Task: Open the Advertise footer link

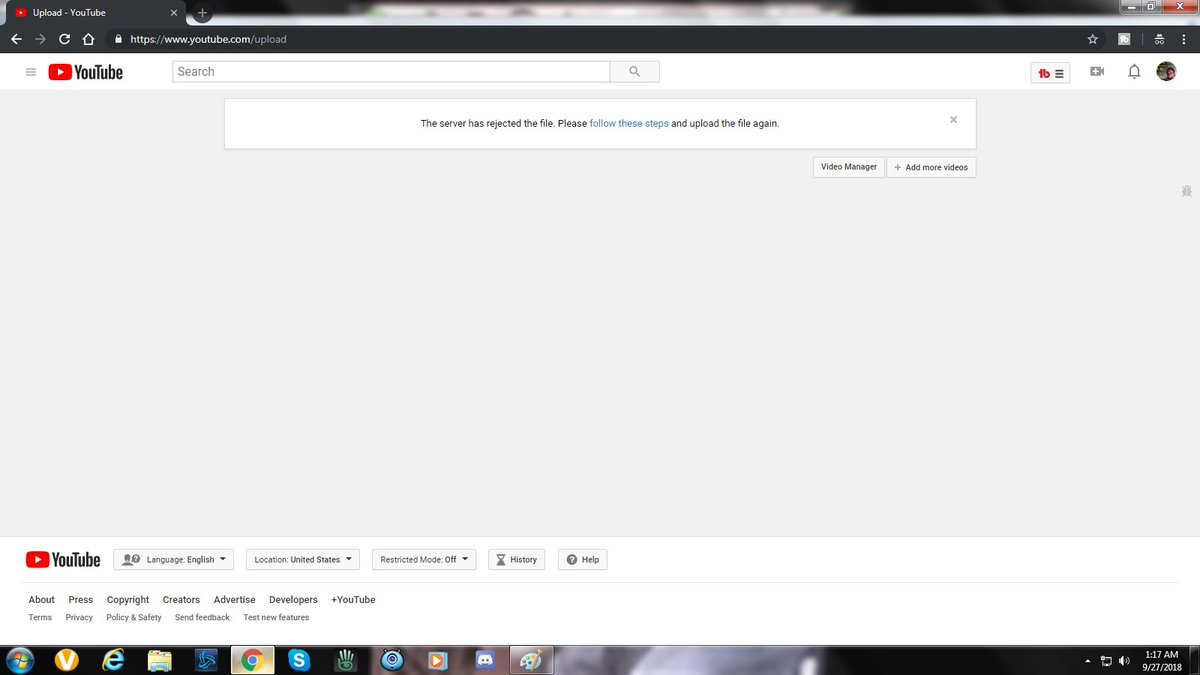Action: point(235,600)
